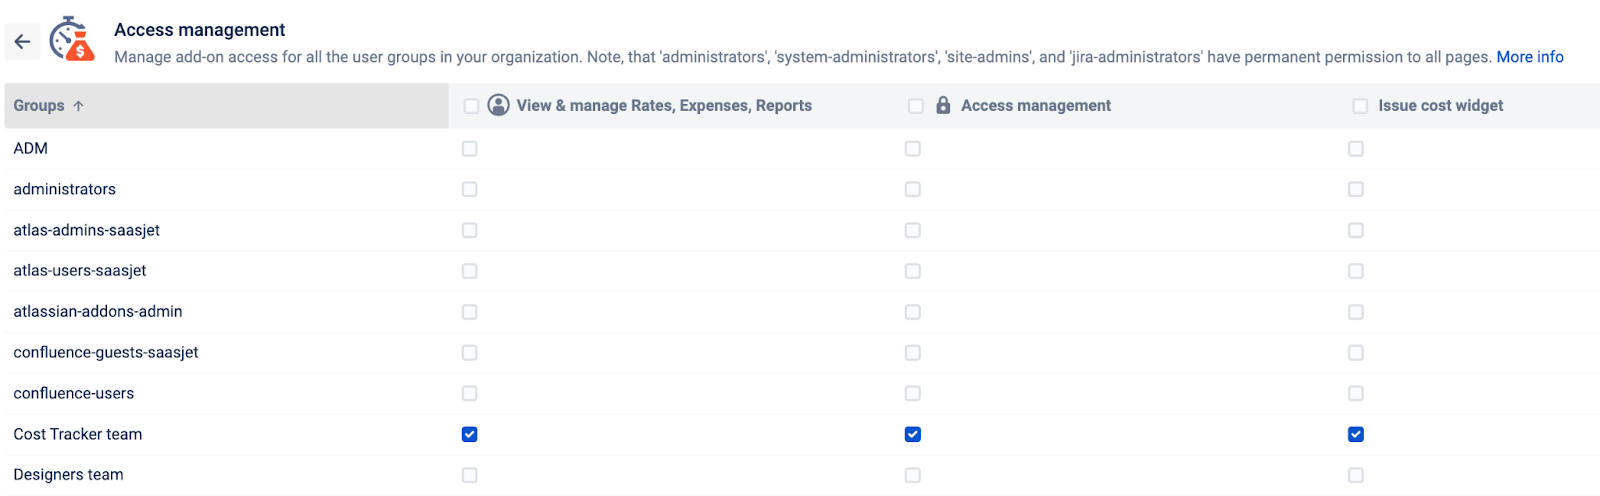This screenshot has width=1600, height=496.
Task: Click the confluence-guests-saasjet group row name
Action: point(106,353)
